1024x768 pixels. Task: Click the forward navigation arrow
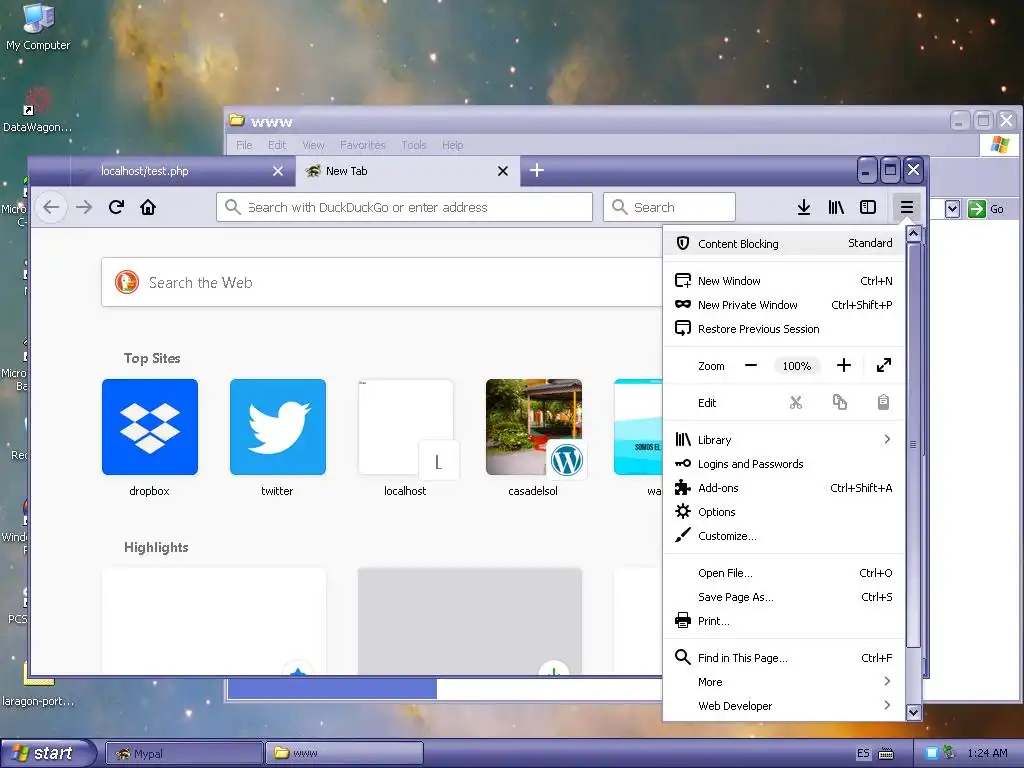coord(84,208)
